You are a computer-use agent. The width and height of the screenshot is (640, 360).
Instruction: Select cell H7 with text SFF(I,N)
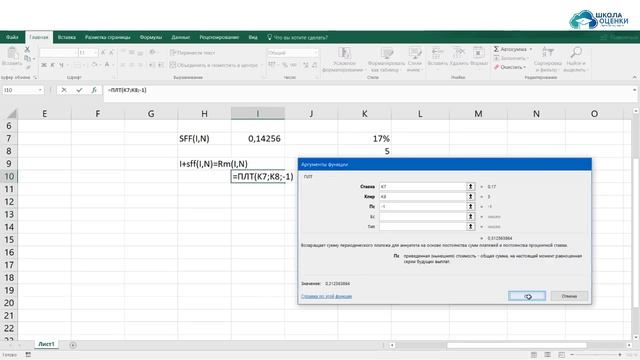204,138
